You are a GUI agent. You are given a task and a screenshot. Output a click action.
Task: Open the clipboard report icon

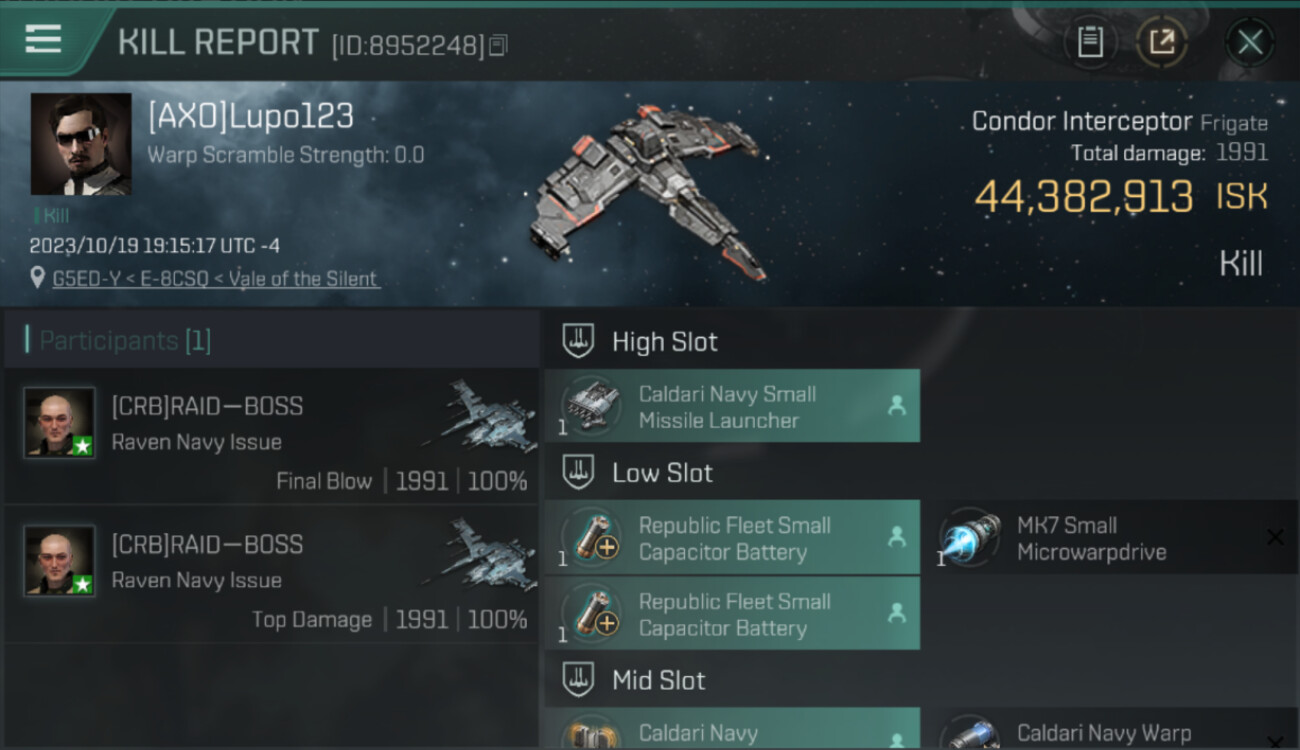[1090, 42]
